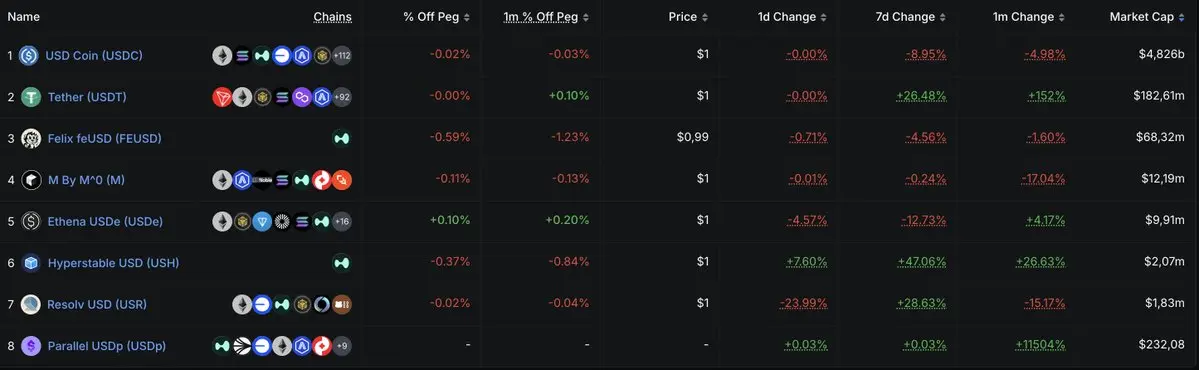1199x370 pixels.
Task: Sort by the 7d Change column header
Action: 911,17
